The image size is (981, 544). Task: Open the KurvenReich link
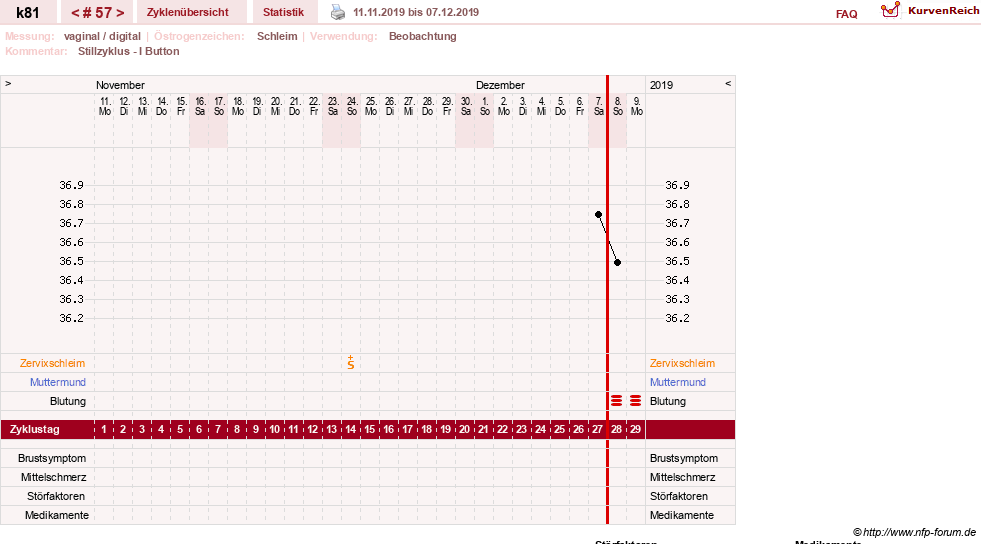[x=943, y=11]
